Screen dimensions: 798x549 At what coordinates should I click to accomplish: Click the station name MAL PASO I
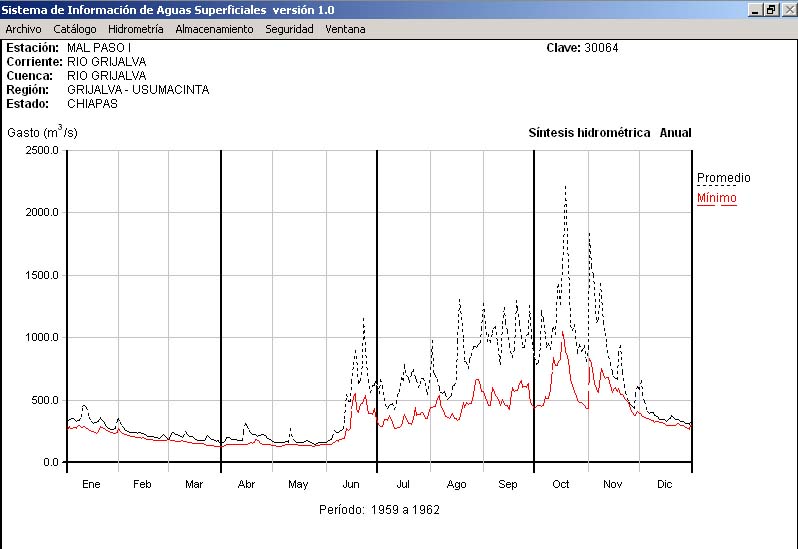point(99,48)
